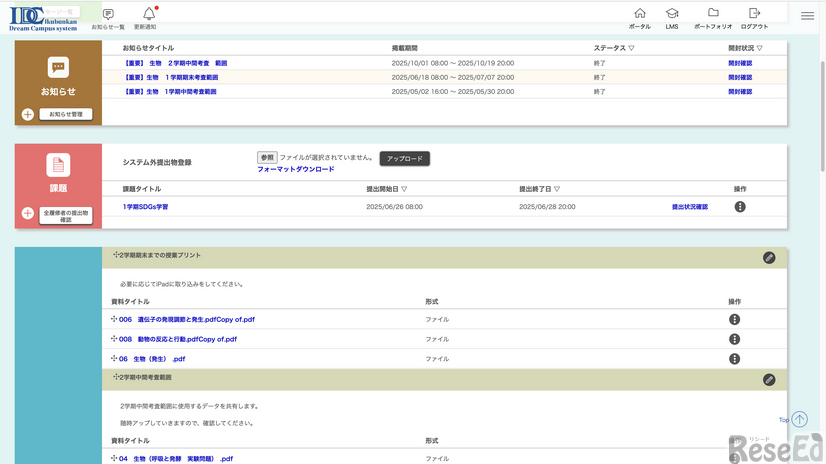Click 掲載期間 2025/10/01 08:00 ～ 2025/10/19 20:00
This screenshot has width=826, height=464.
pos(453,63)
